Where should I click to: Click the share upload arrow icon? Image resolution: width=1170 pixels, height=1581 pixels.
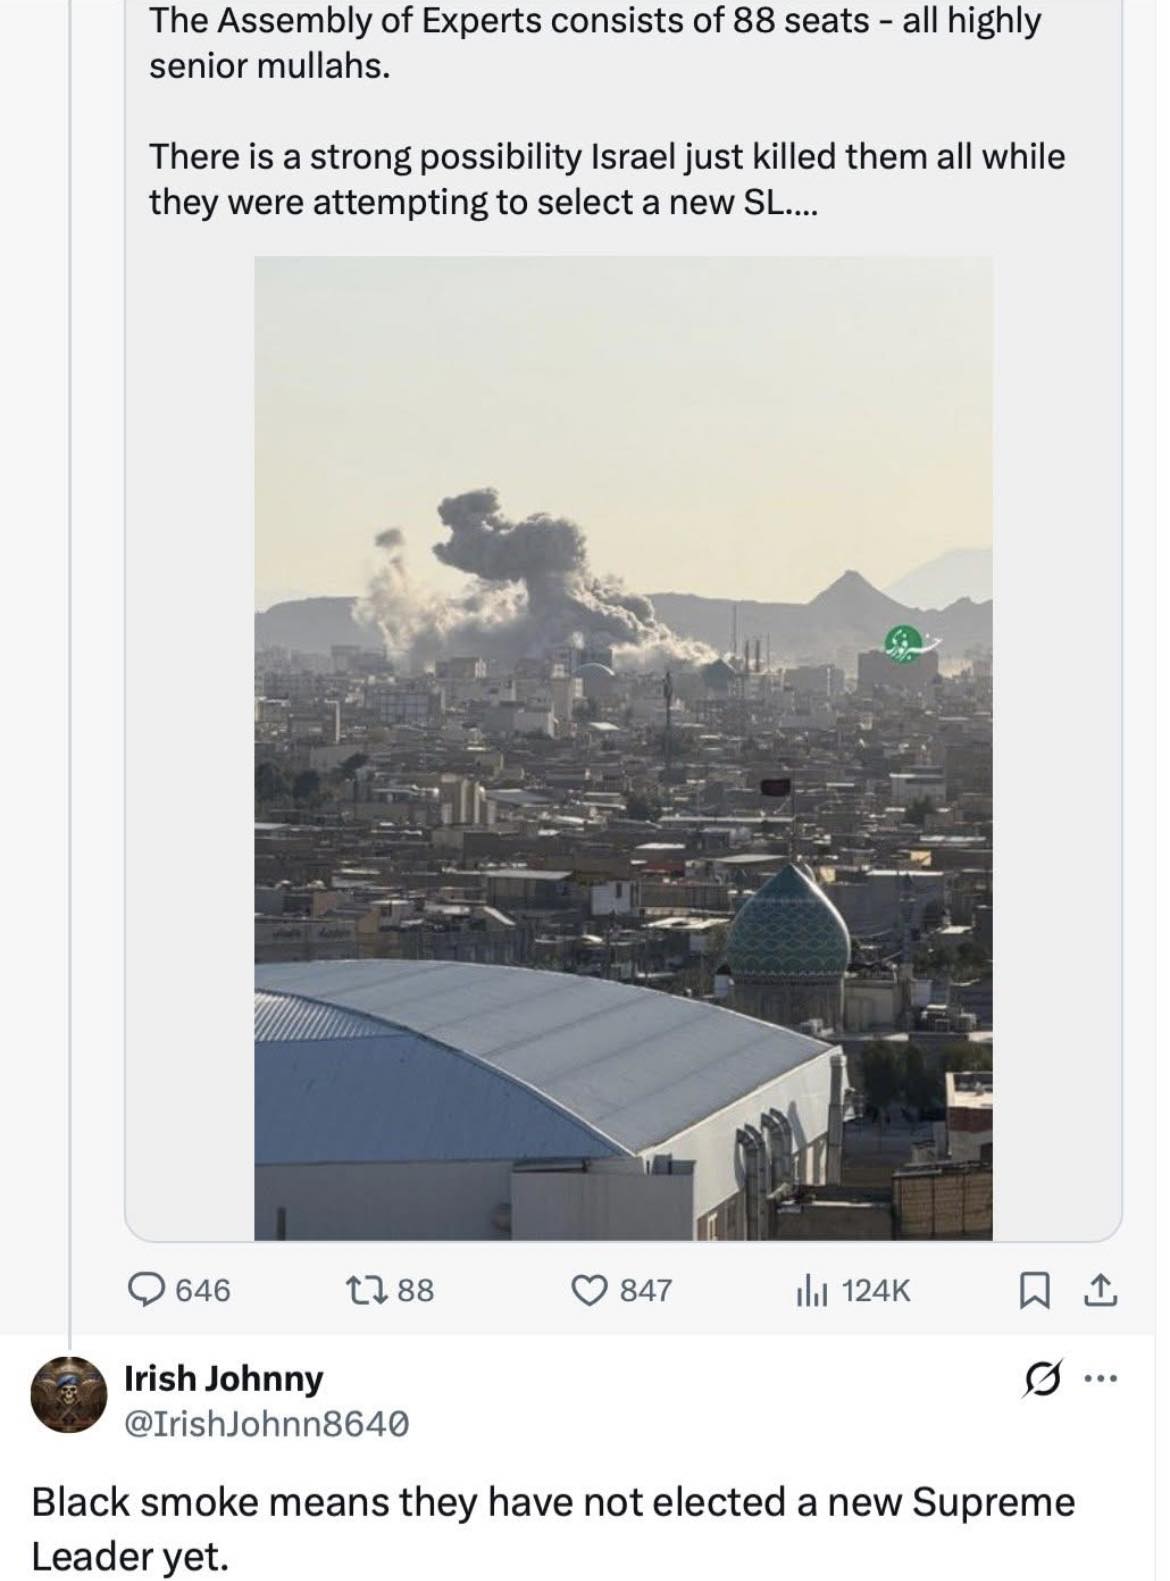[x=1101, y=1291]
